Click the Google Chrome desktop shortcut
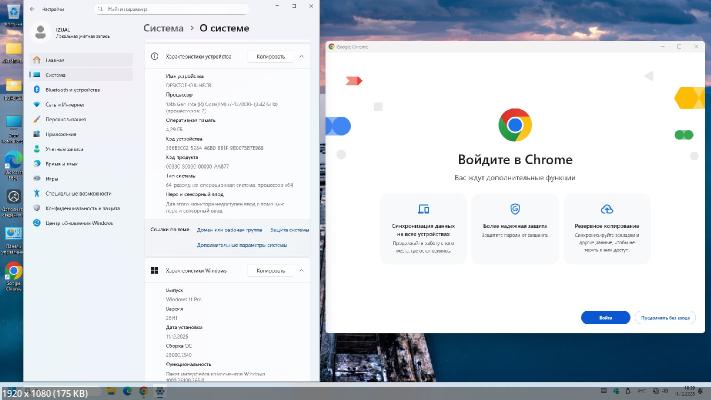This screenshot has width=711, height=400. point(13,274)
